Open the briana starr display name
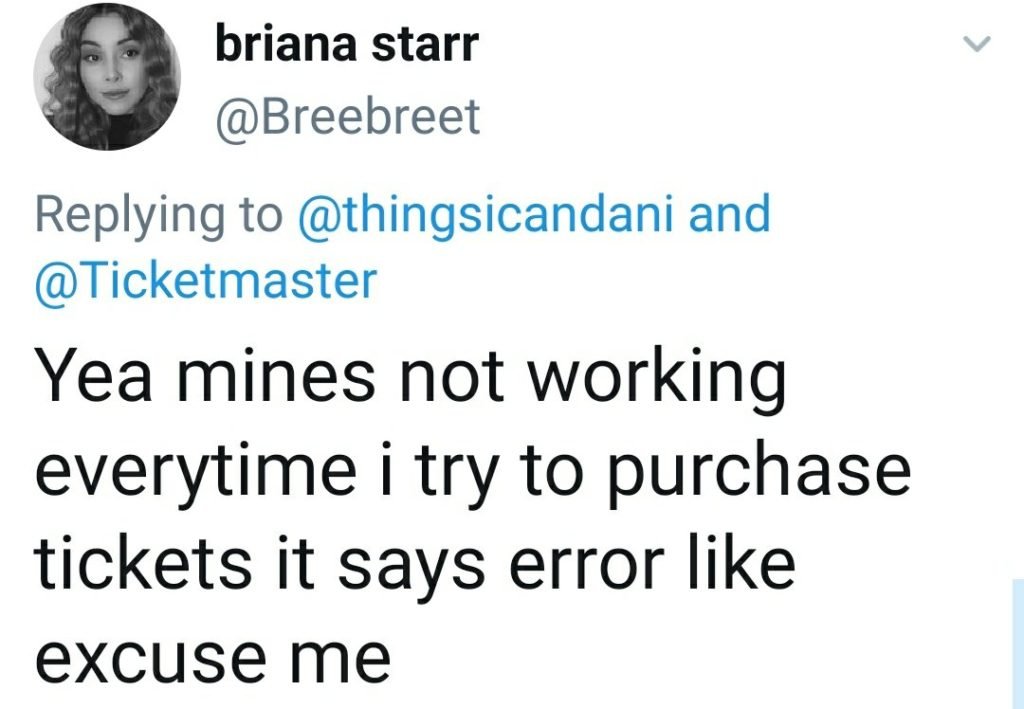Screen dimensions: 1024x709 [347, 47]
